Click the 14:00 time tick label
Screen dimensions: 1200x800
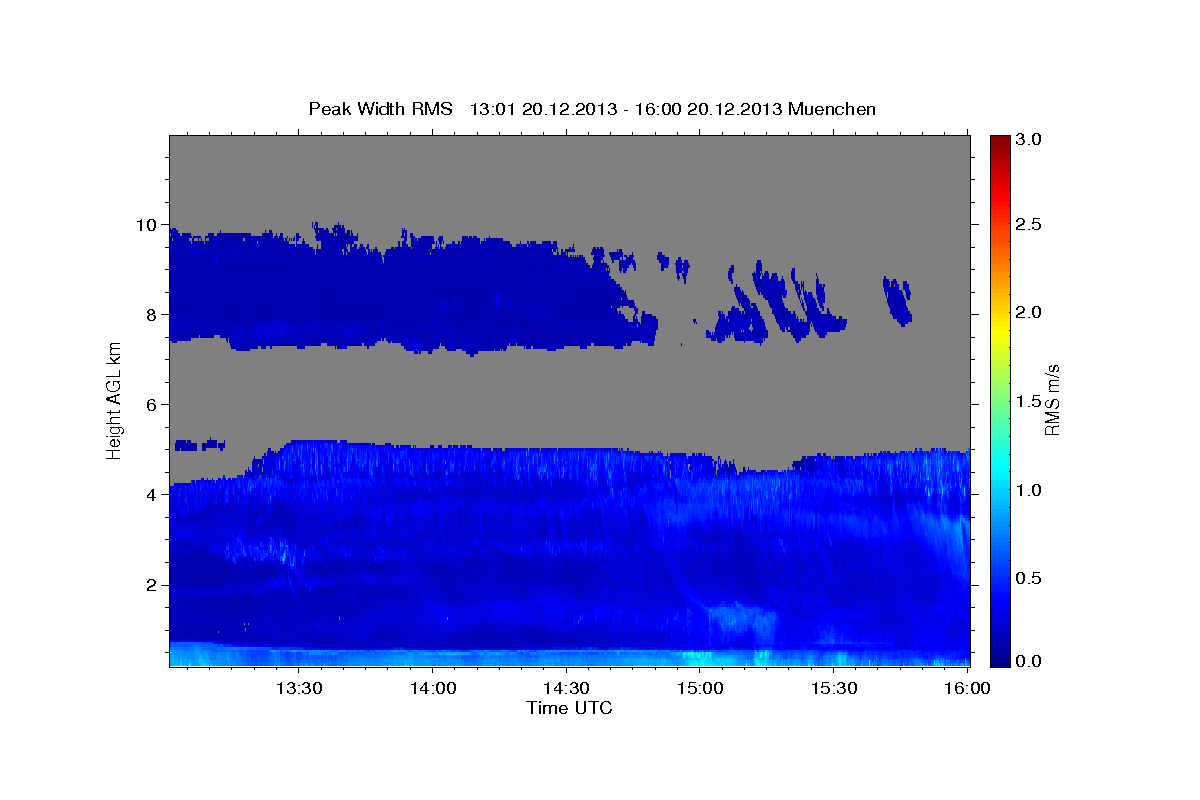[432, 688]
